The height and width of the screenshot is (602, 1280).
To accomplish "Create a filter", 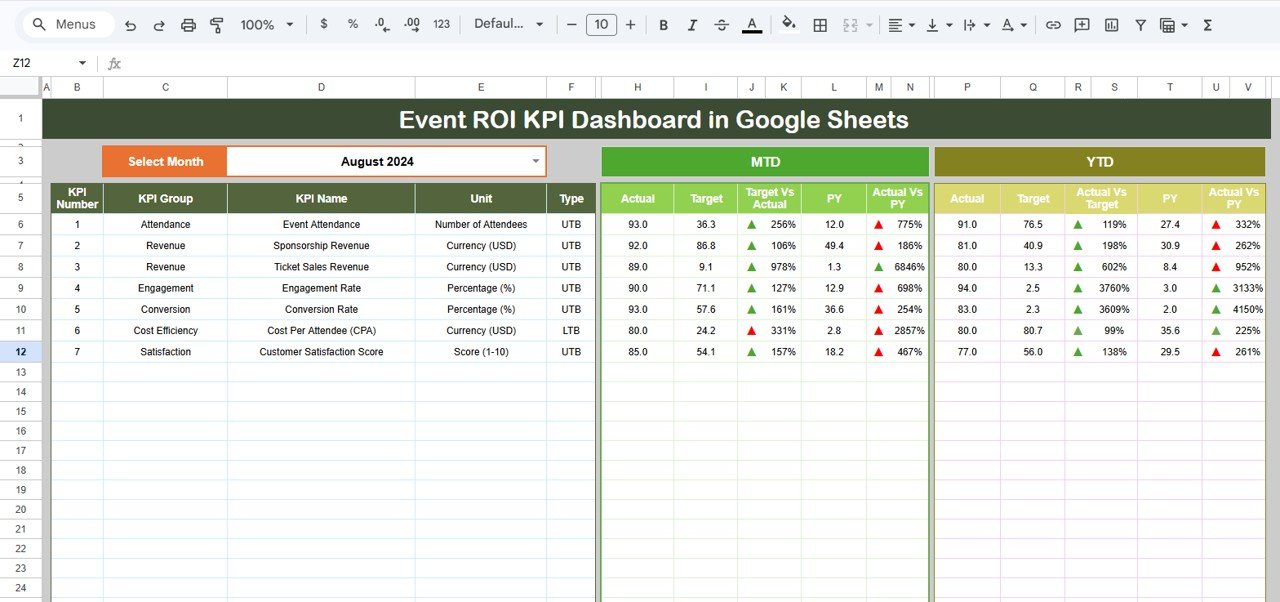I will (1140, 24).
